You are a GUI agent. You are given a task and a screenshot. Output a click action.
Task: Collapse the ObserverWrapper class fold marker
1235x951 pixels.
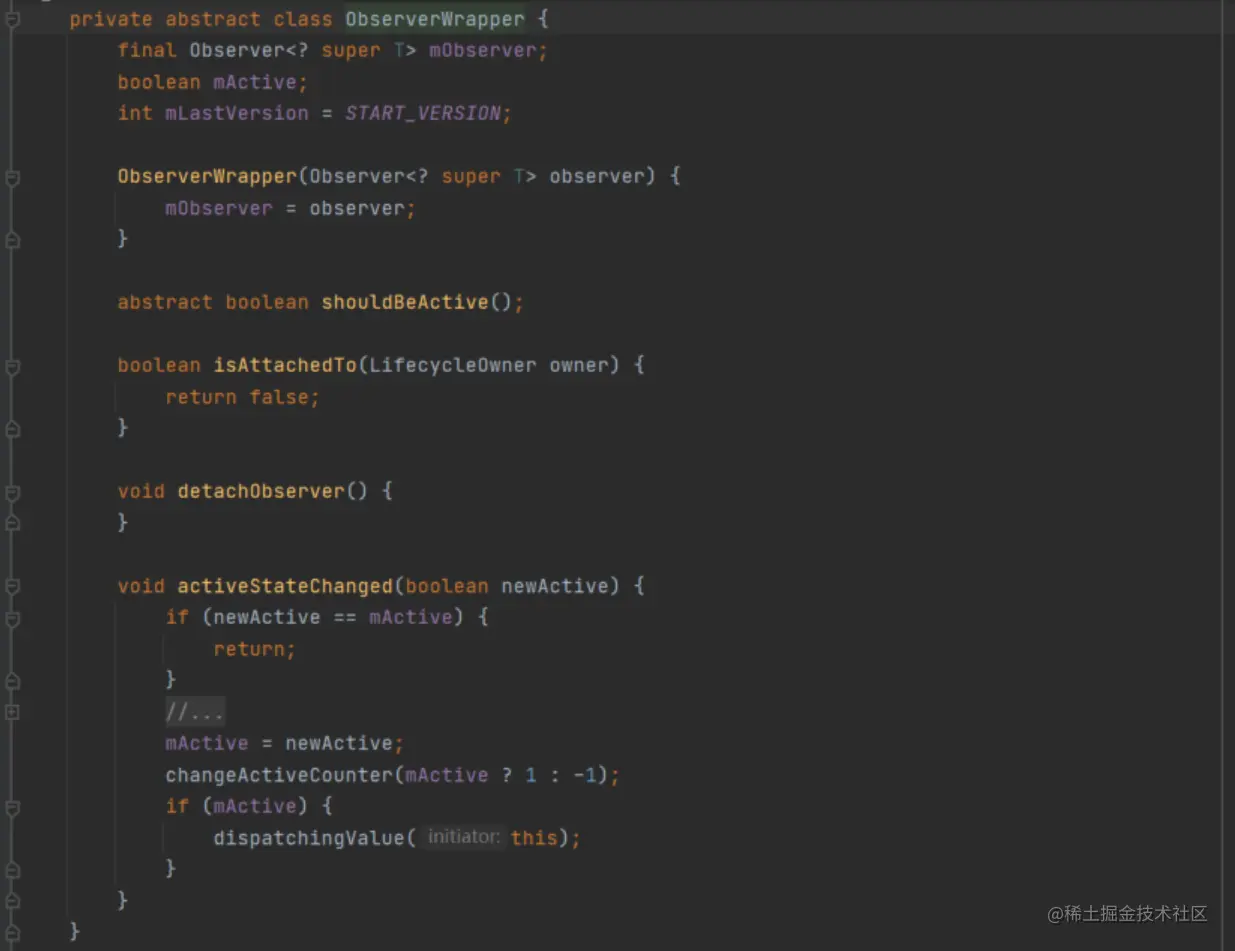(12, 19)
